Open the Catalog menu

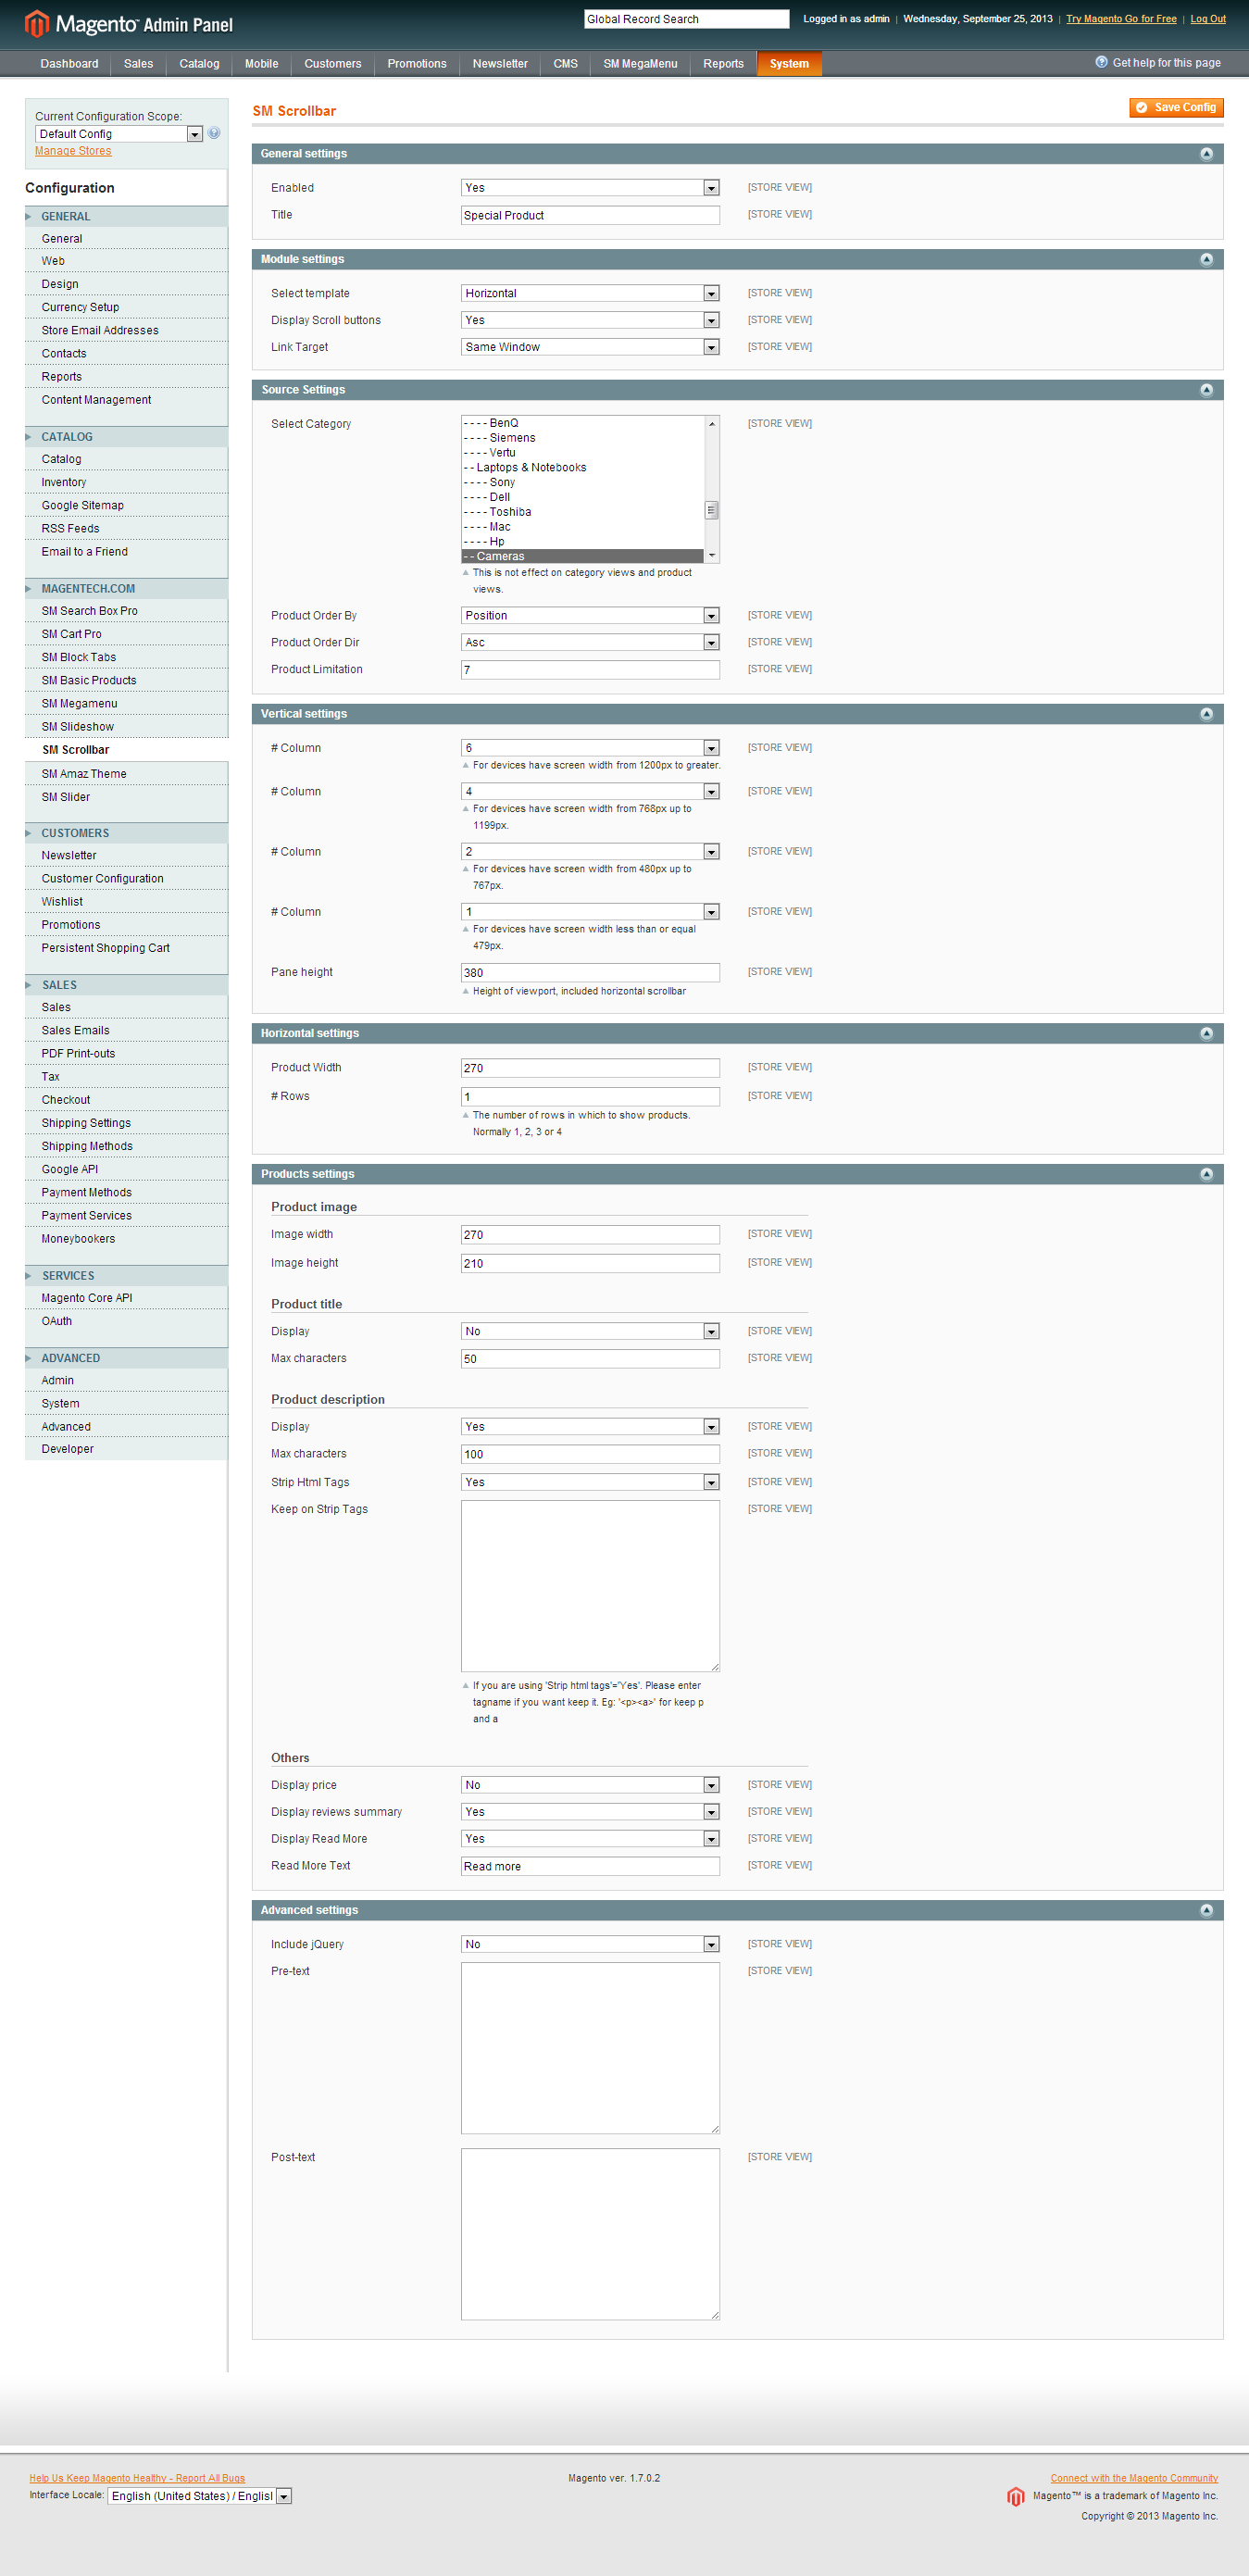199,63
